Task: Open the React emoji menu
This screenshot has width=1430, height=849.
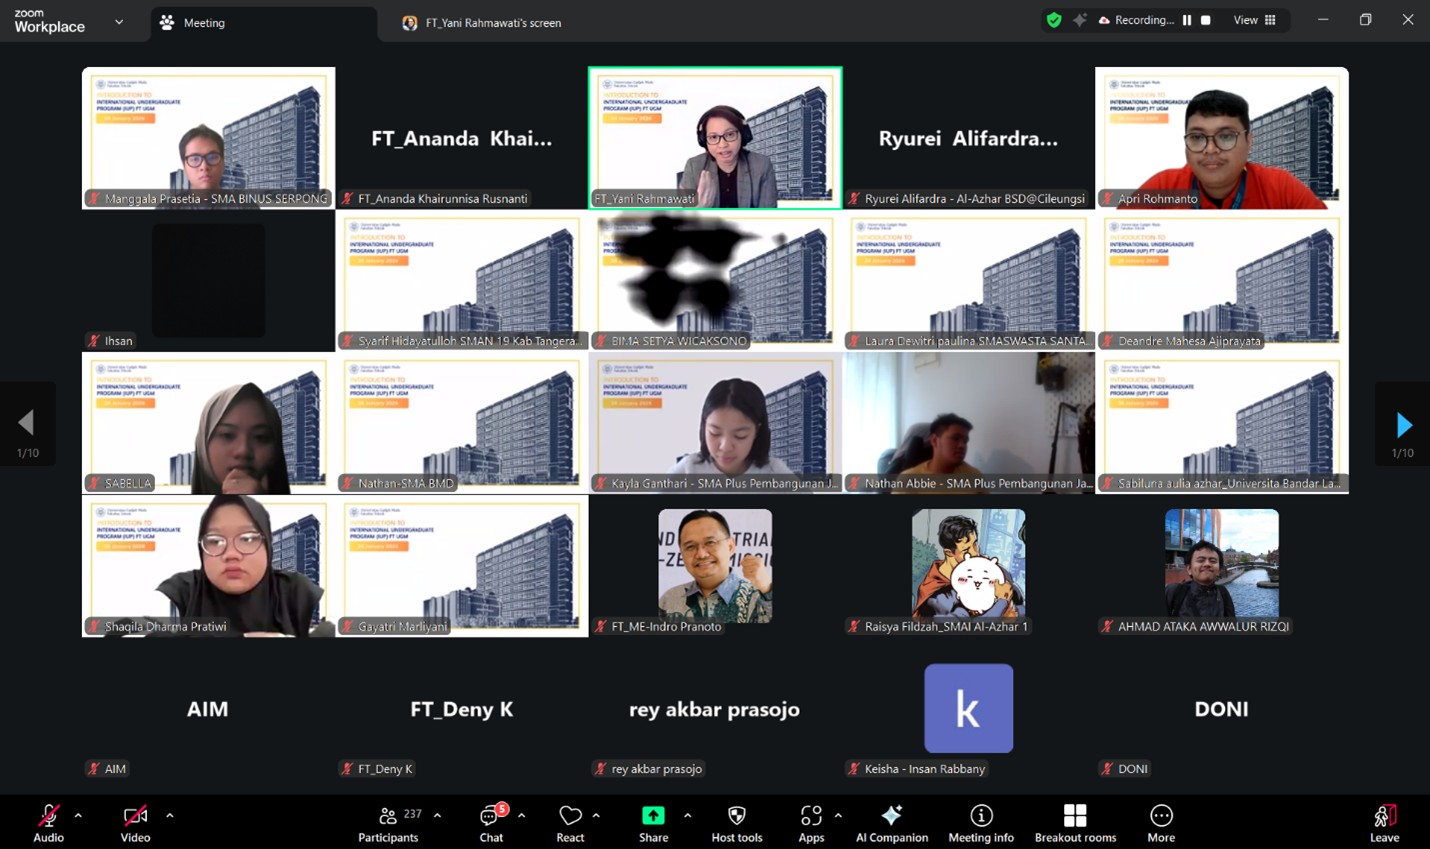Action: 570,823
